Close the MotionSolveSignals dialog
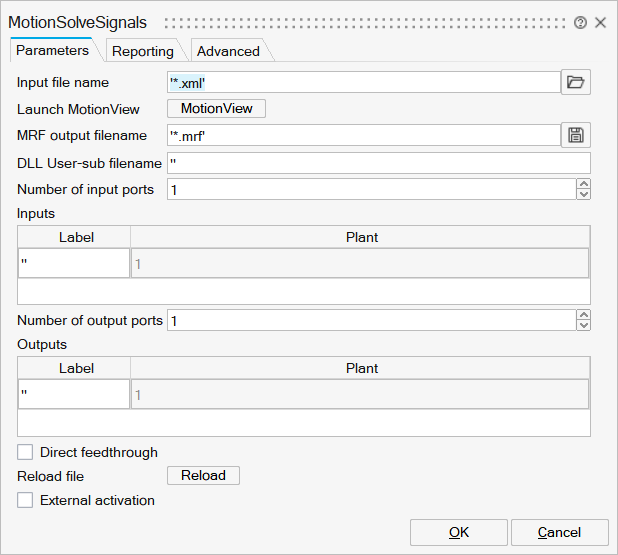618x555 pixels. [600, 22]
